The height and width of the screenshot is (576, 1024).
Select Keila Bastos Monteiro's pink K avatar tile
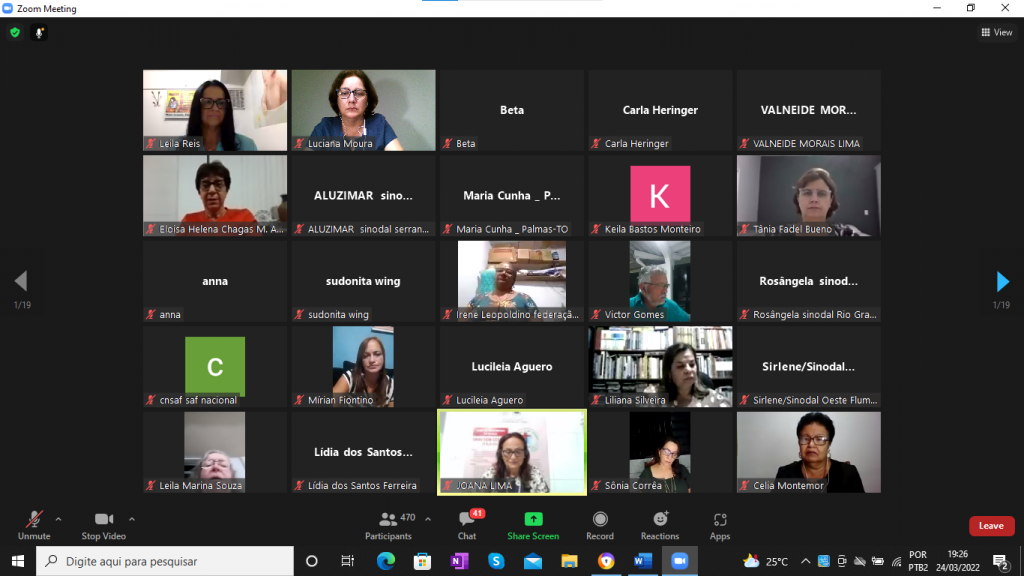click(660, 194)
